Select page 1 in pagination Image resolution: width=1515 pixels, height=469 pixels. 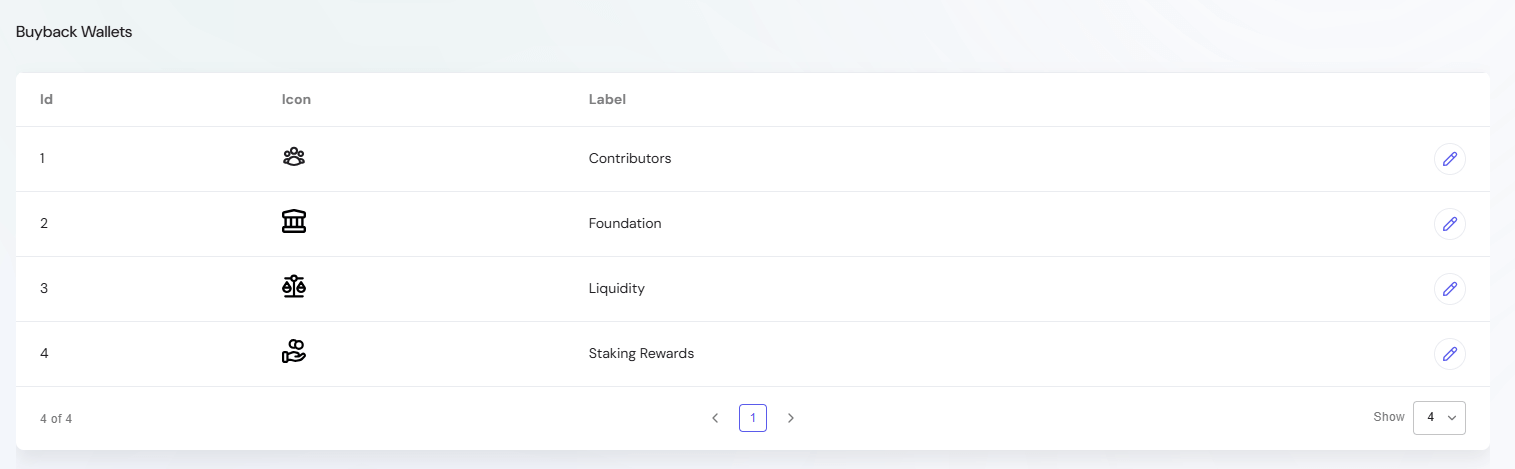[753, 418]
